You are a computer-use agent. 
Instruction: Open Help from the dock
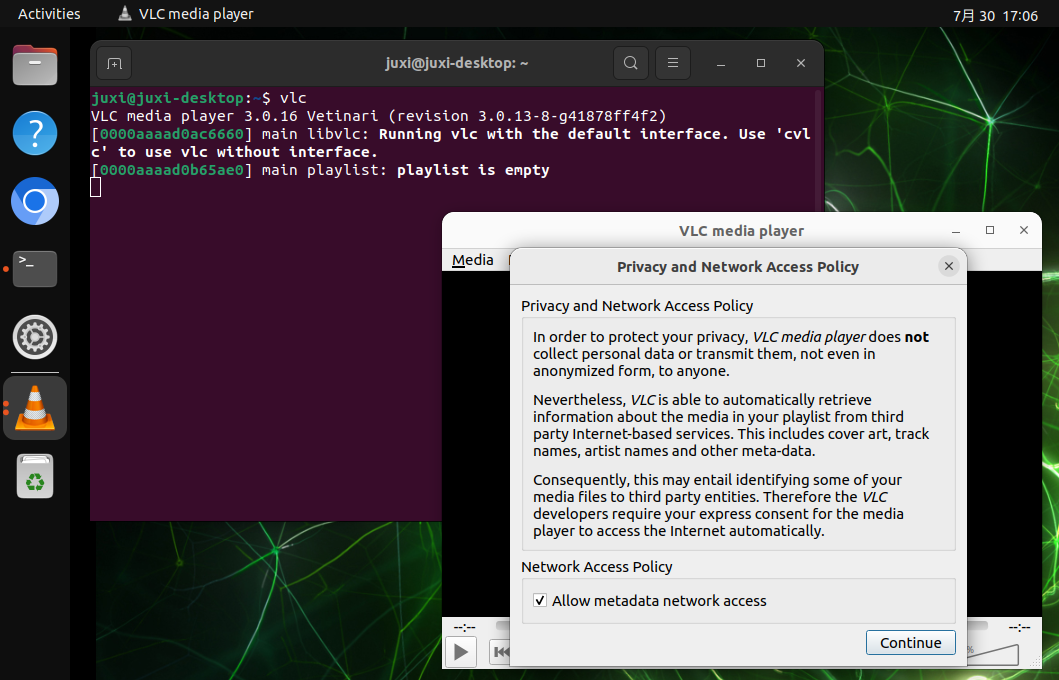[x=35, y=133]
